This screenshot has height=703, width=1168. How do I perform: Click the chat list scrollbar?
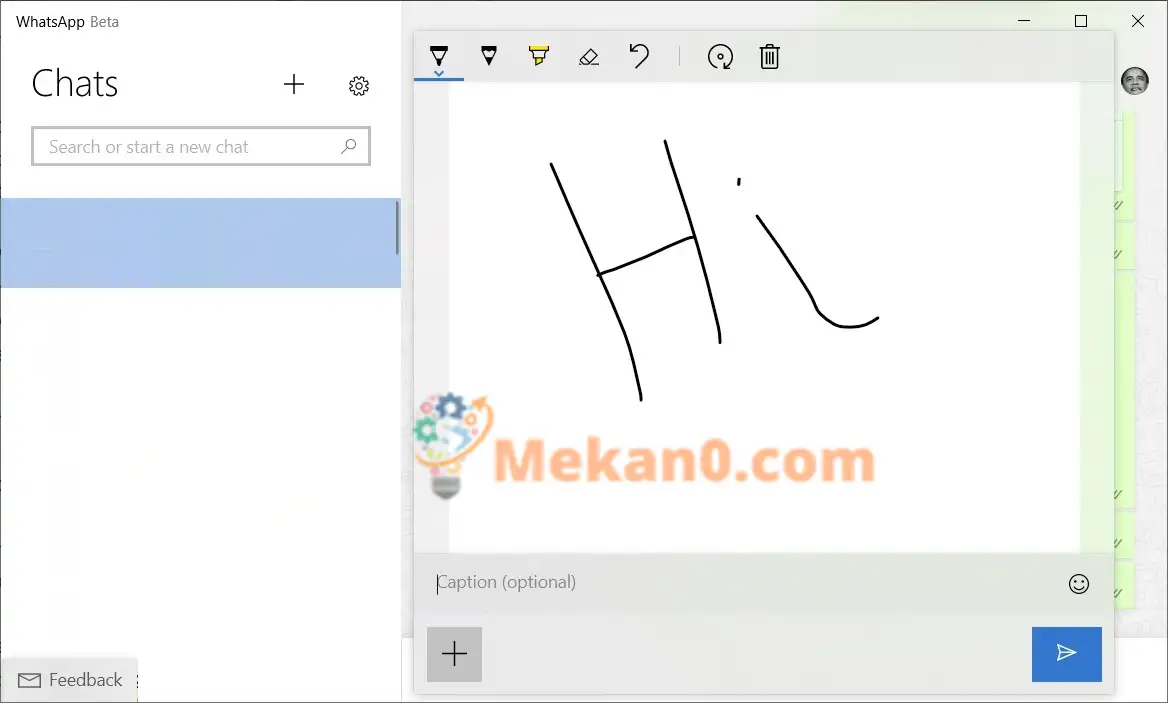(x=397, y=228)
